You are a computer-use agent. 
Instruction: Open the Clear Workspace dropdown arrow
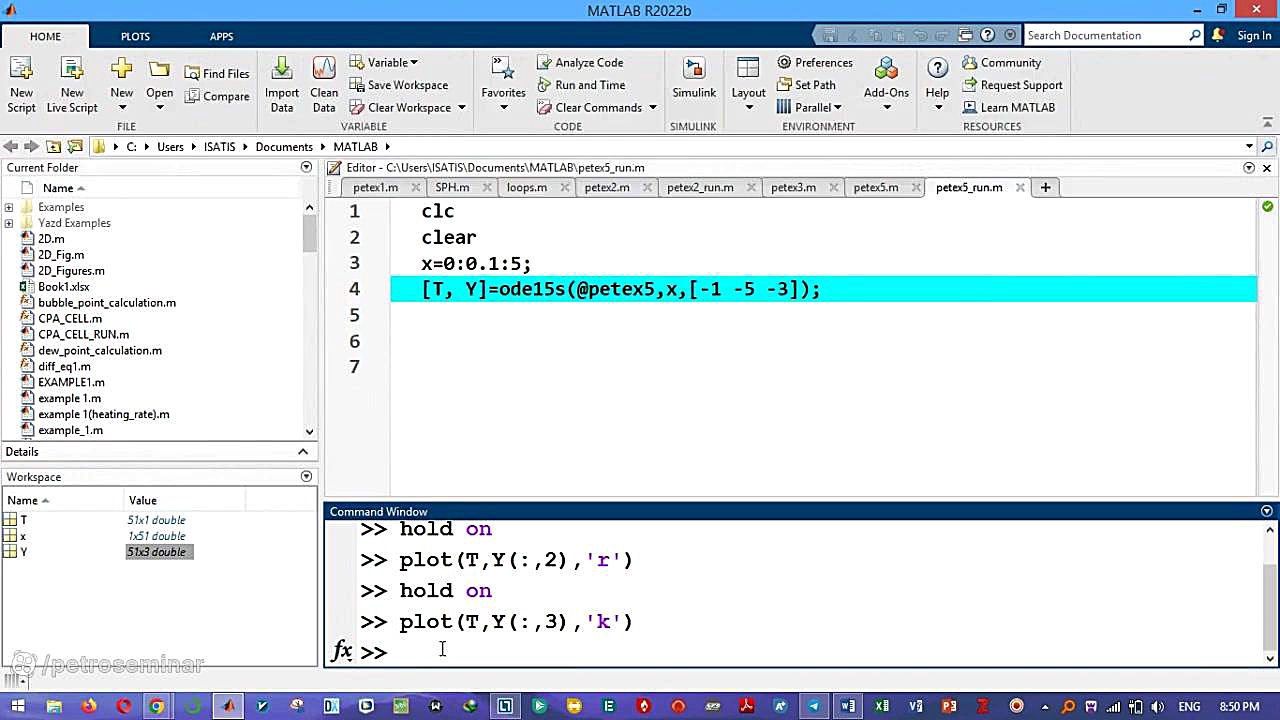(461, 108)
